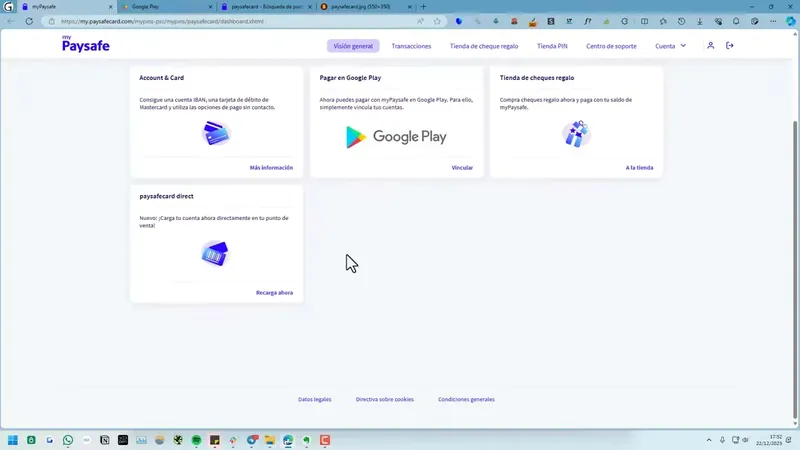Open Evernote from the taskbar
The width and height of the screenshot is (800, 450).
[x=307, y=440]
